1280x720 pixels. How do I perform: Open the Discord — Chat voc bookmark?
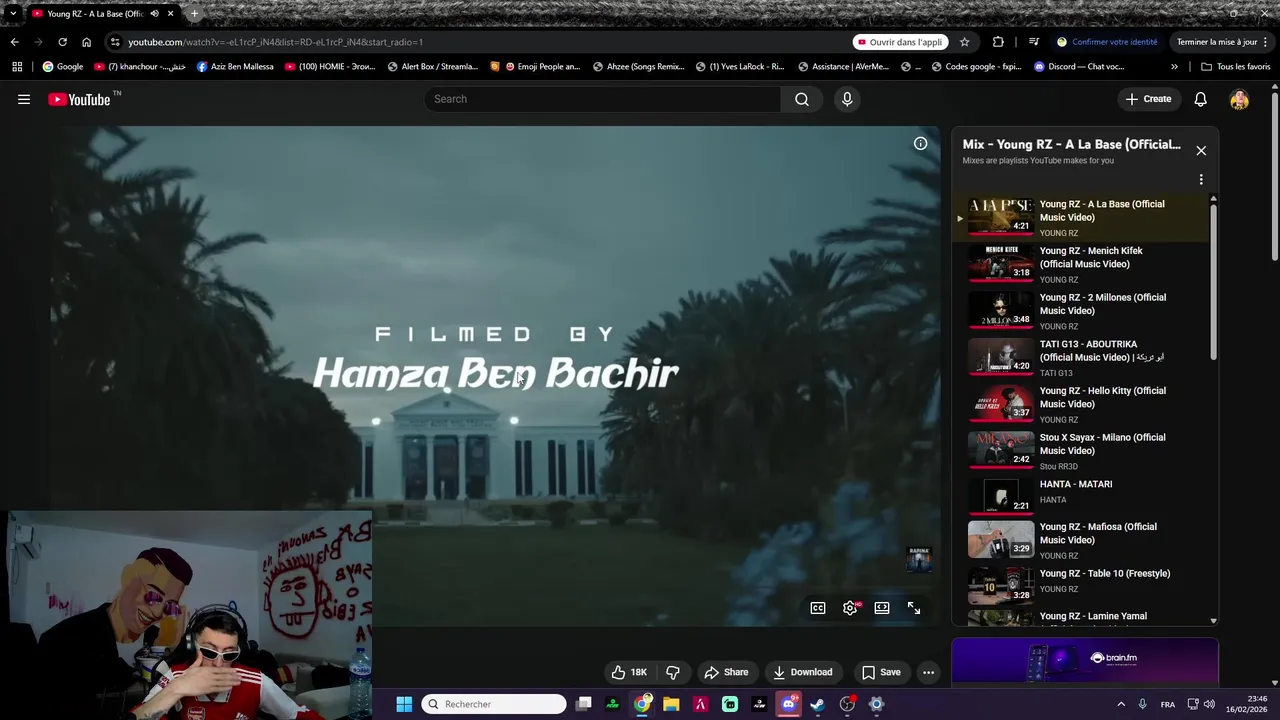1079,67
